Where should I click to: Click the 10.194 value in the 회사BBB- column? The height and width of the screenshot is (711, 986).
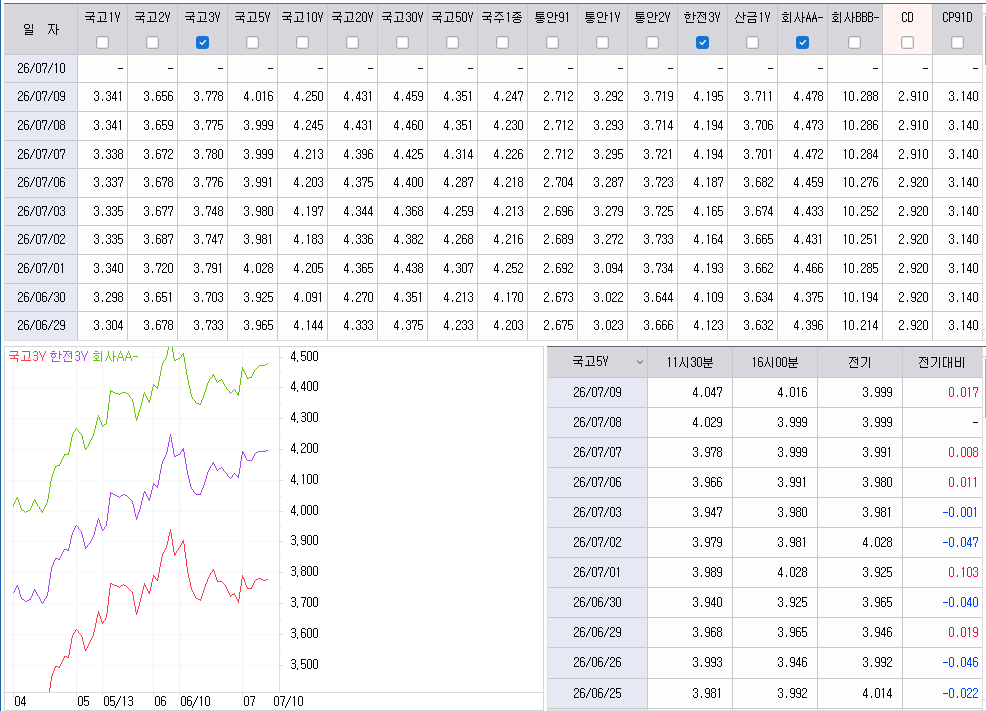point(860,297)
